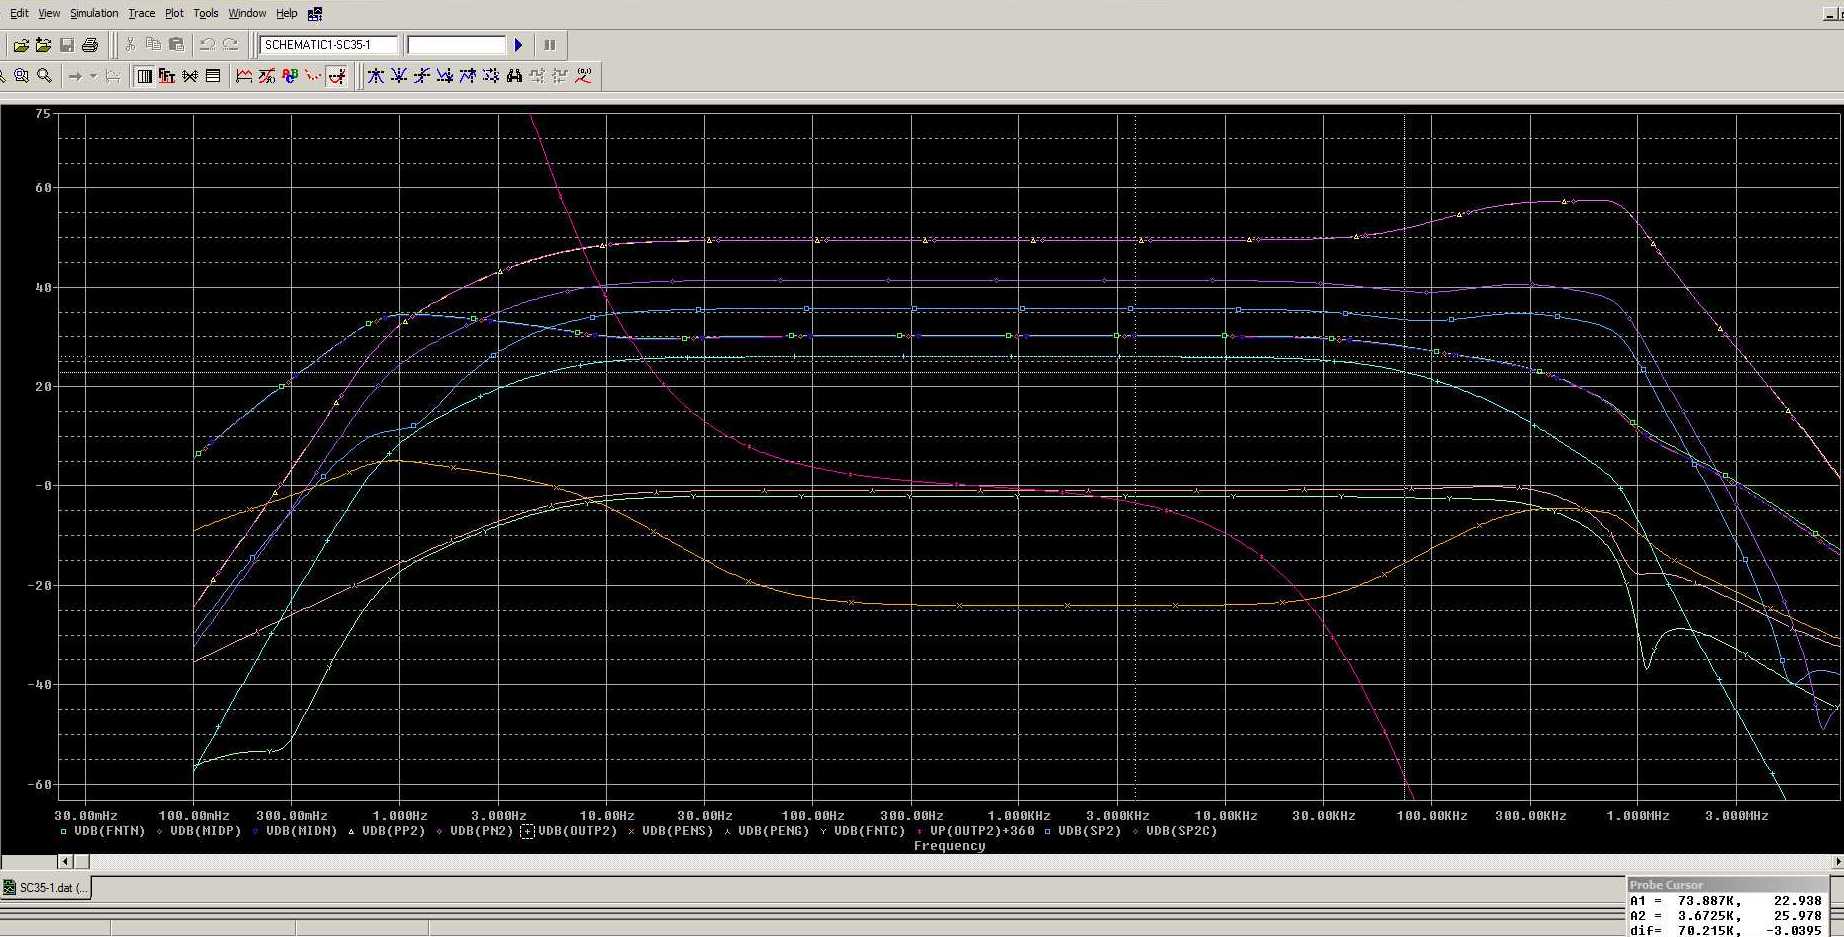
Task: Open the Trace menu
Action: (x=141, y=13)
